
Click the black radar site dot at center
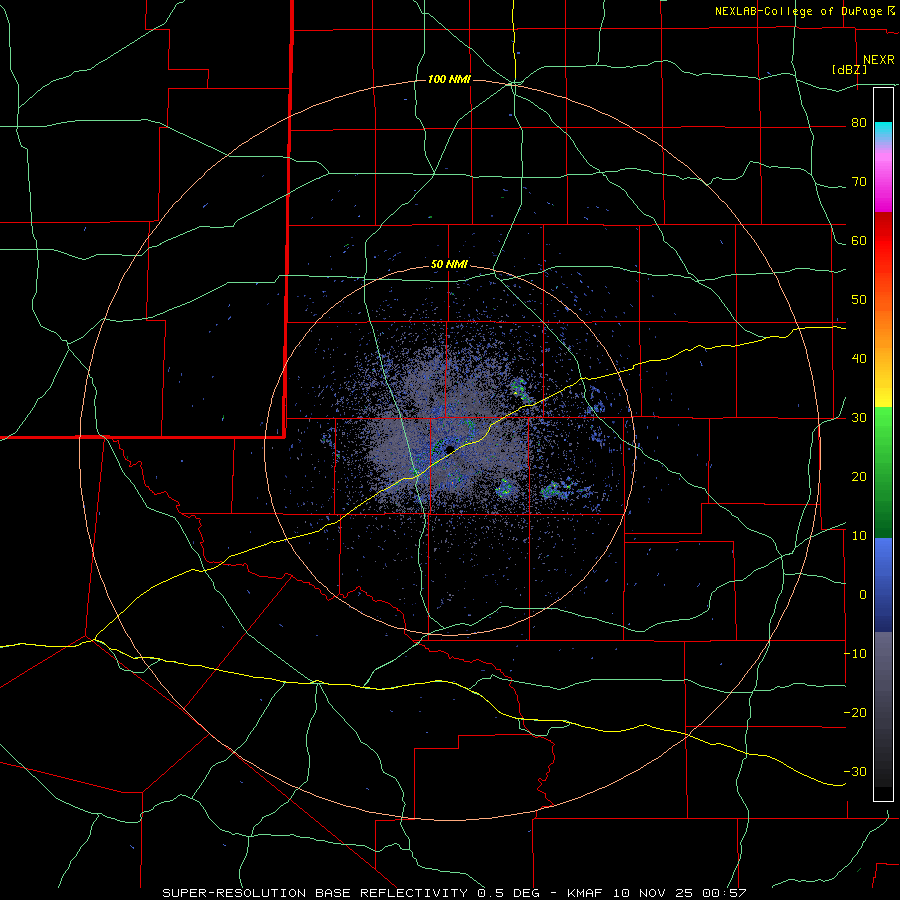[x=449, y=449]
